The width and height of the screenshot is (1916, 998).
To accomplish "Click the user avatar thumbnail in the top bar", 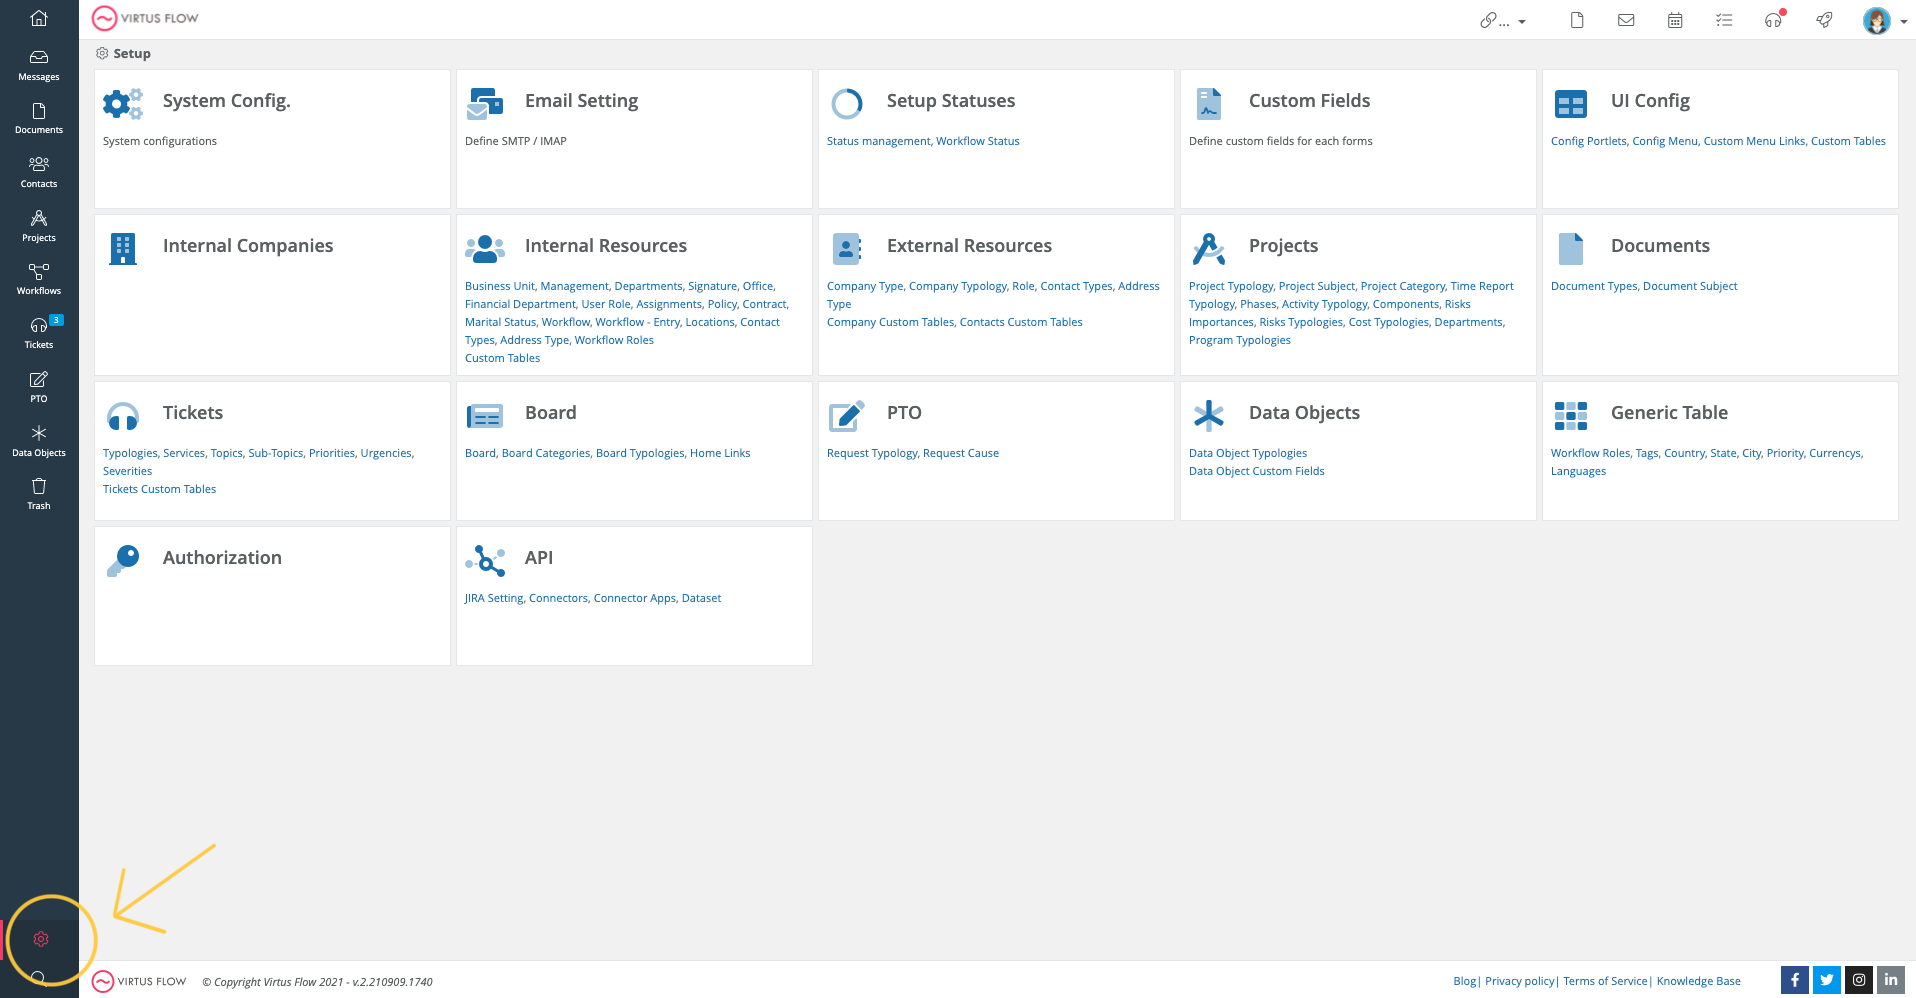I will (1876, 20).
